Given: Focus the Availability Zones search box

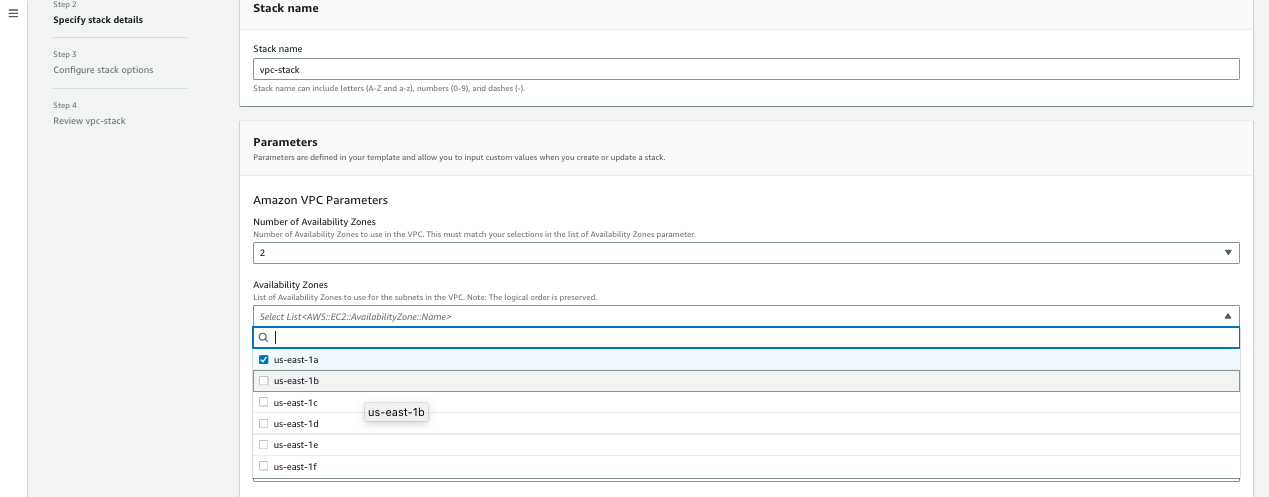Looking at the screenshot, I should pyautogui.click(x=750, y=338).
